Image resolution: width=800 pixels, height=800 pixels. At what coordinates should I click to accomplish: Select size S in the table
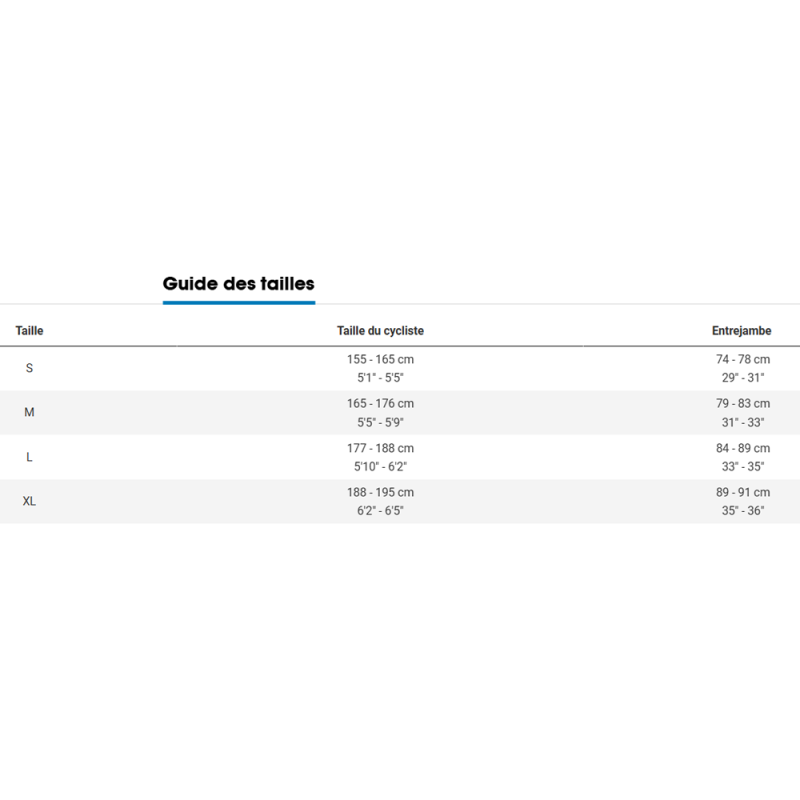pos(29,368)
